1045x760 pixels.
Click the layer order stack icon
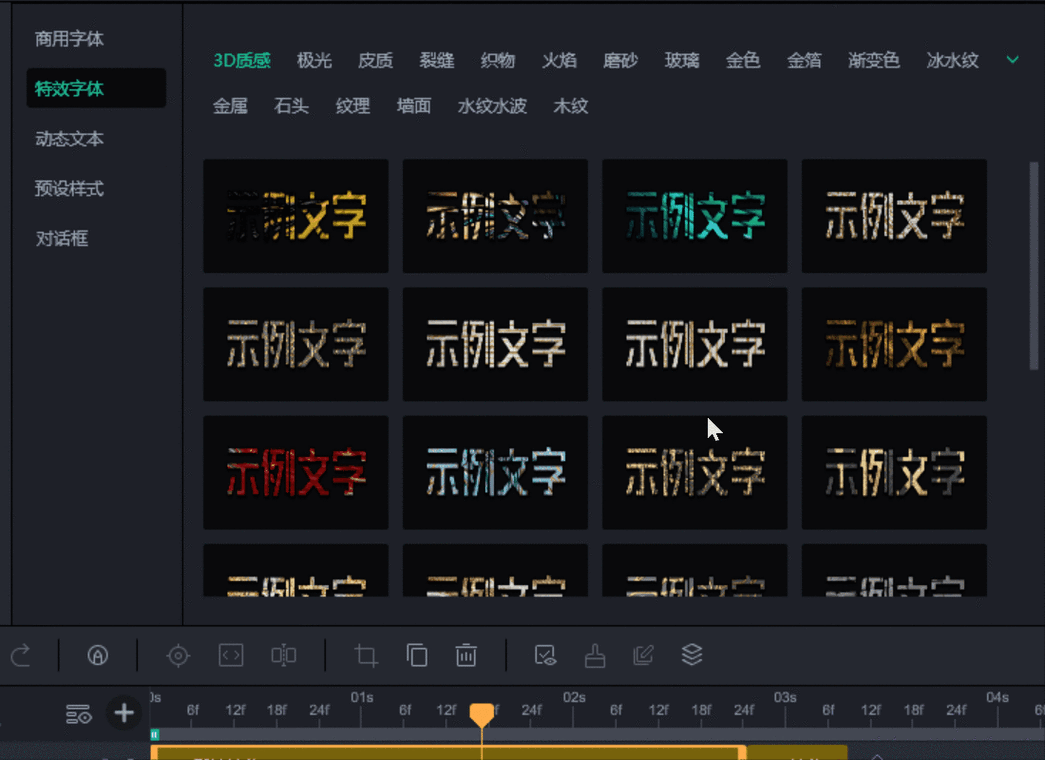pos(691,655)
